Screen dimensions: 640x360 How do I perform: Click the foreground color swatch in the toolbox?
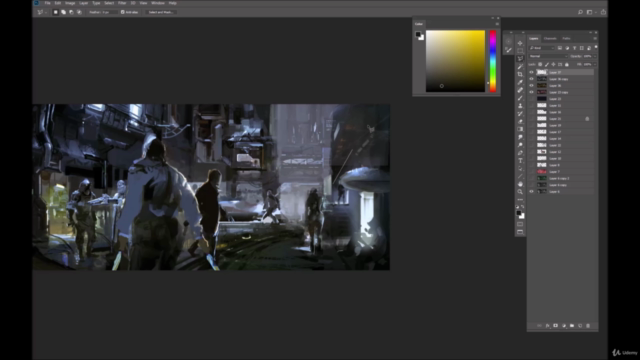519,213
